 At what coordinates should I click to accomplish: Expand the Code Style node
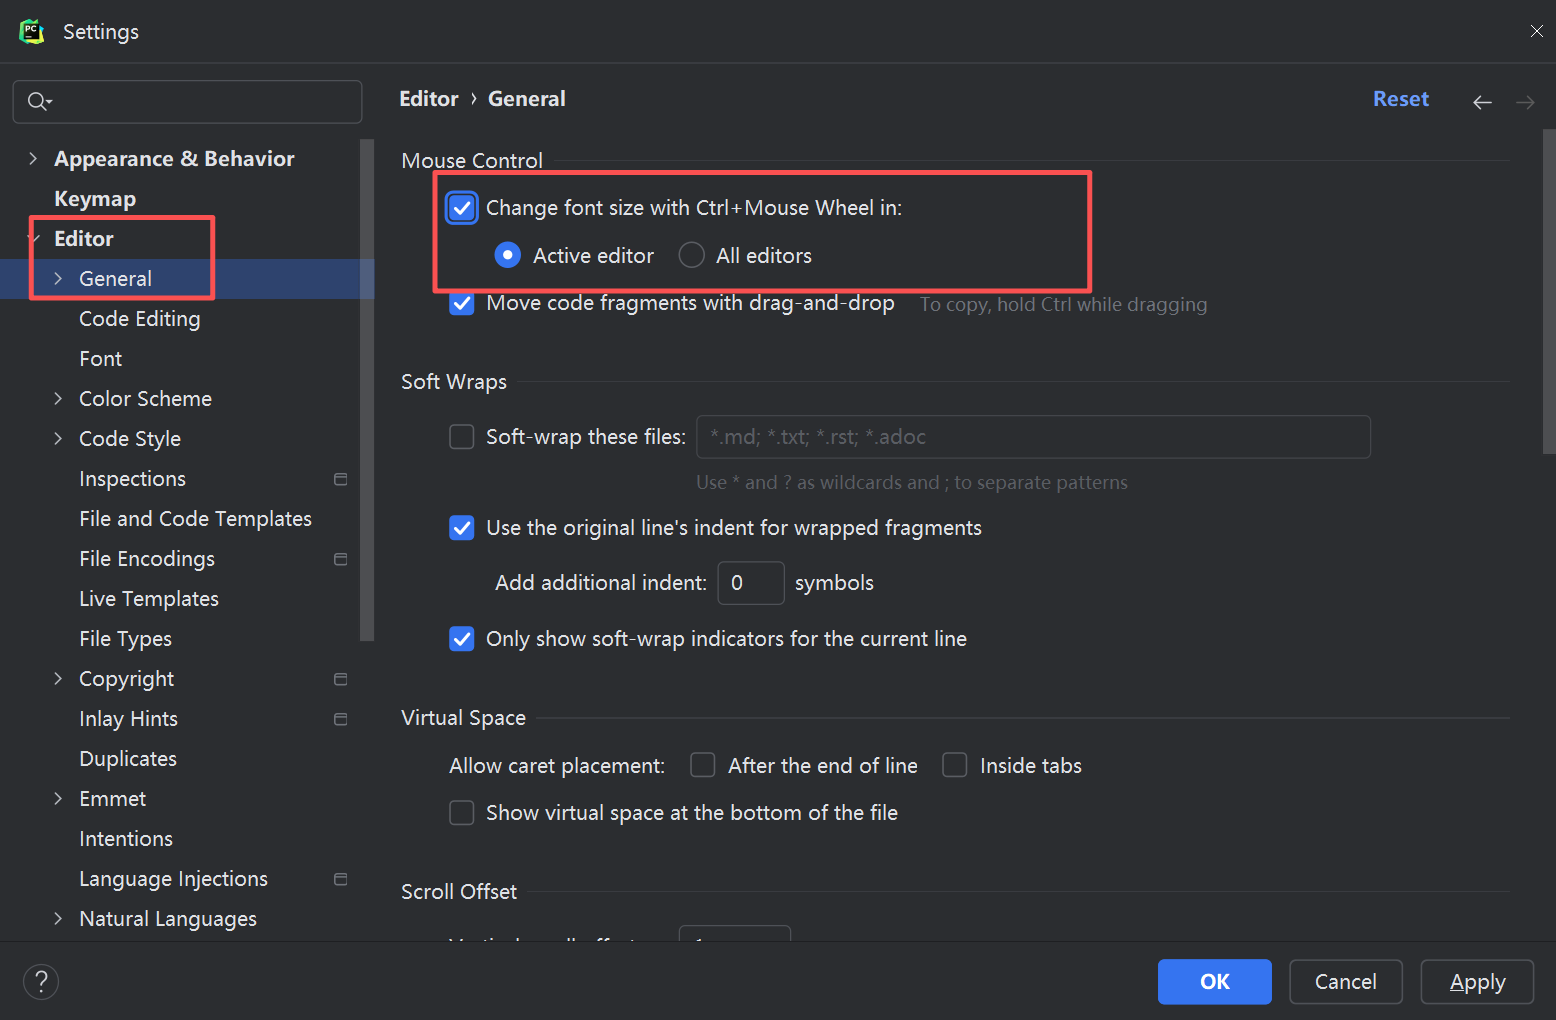tap(58, 438)
